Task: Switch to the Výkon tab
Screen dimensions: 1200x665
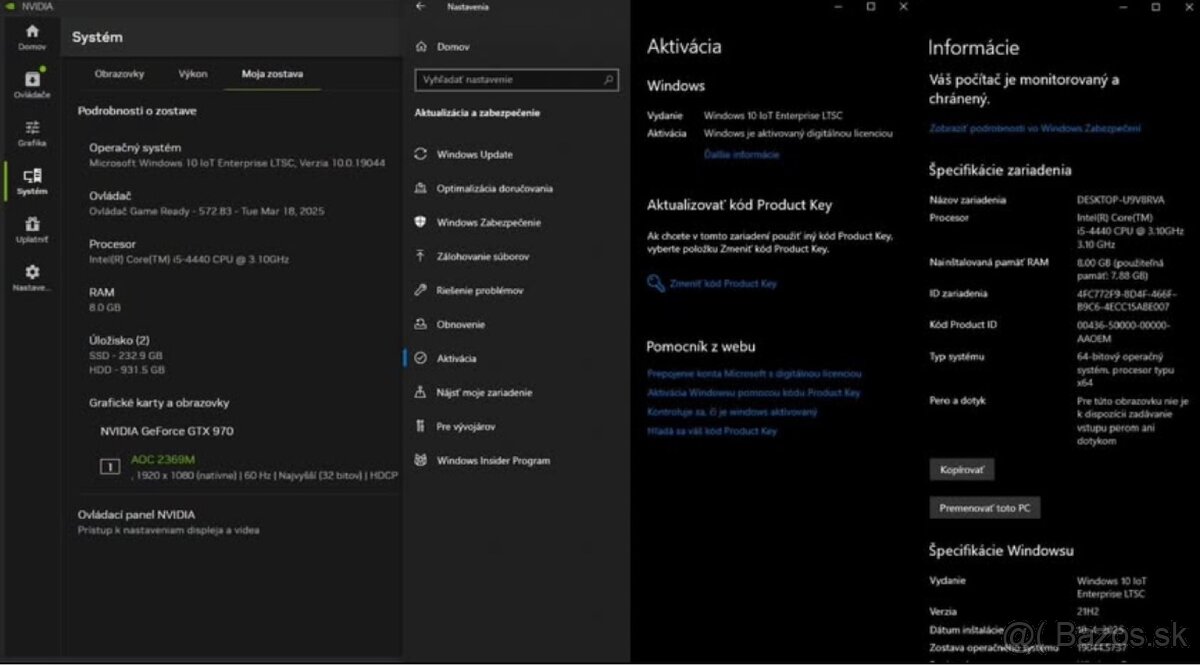Action: coord(193,74)
